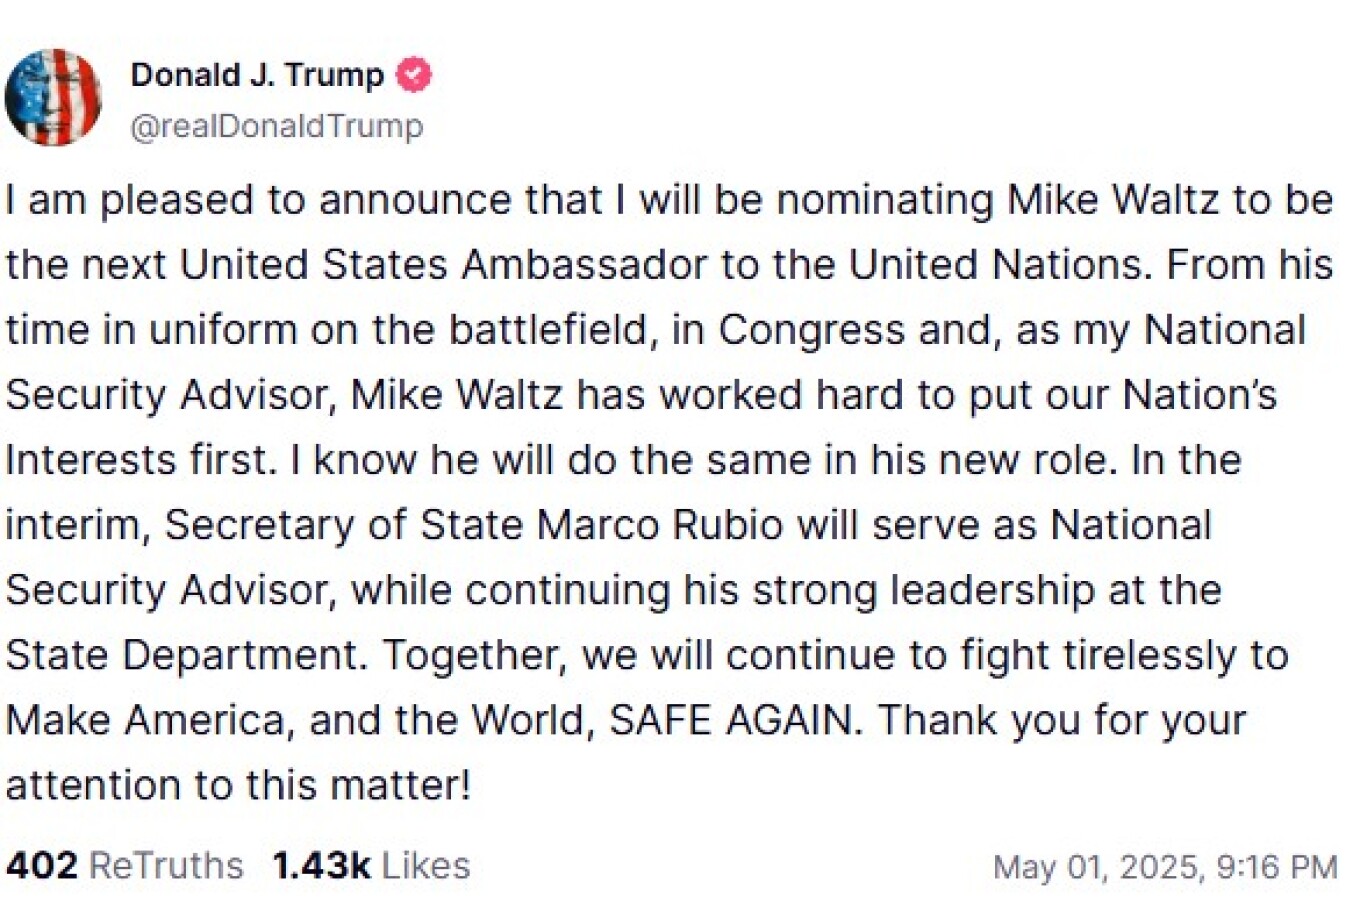Open the 402 ReTruths list
Viewport: 1360px width, 911px height.
point(125,865)
